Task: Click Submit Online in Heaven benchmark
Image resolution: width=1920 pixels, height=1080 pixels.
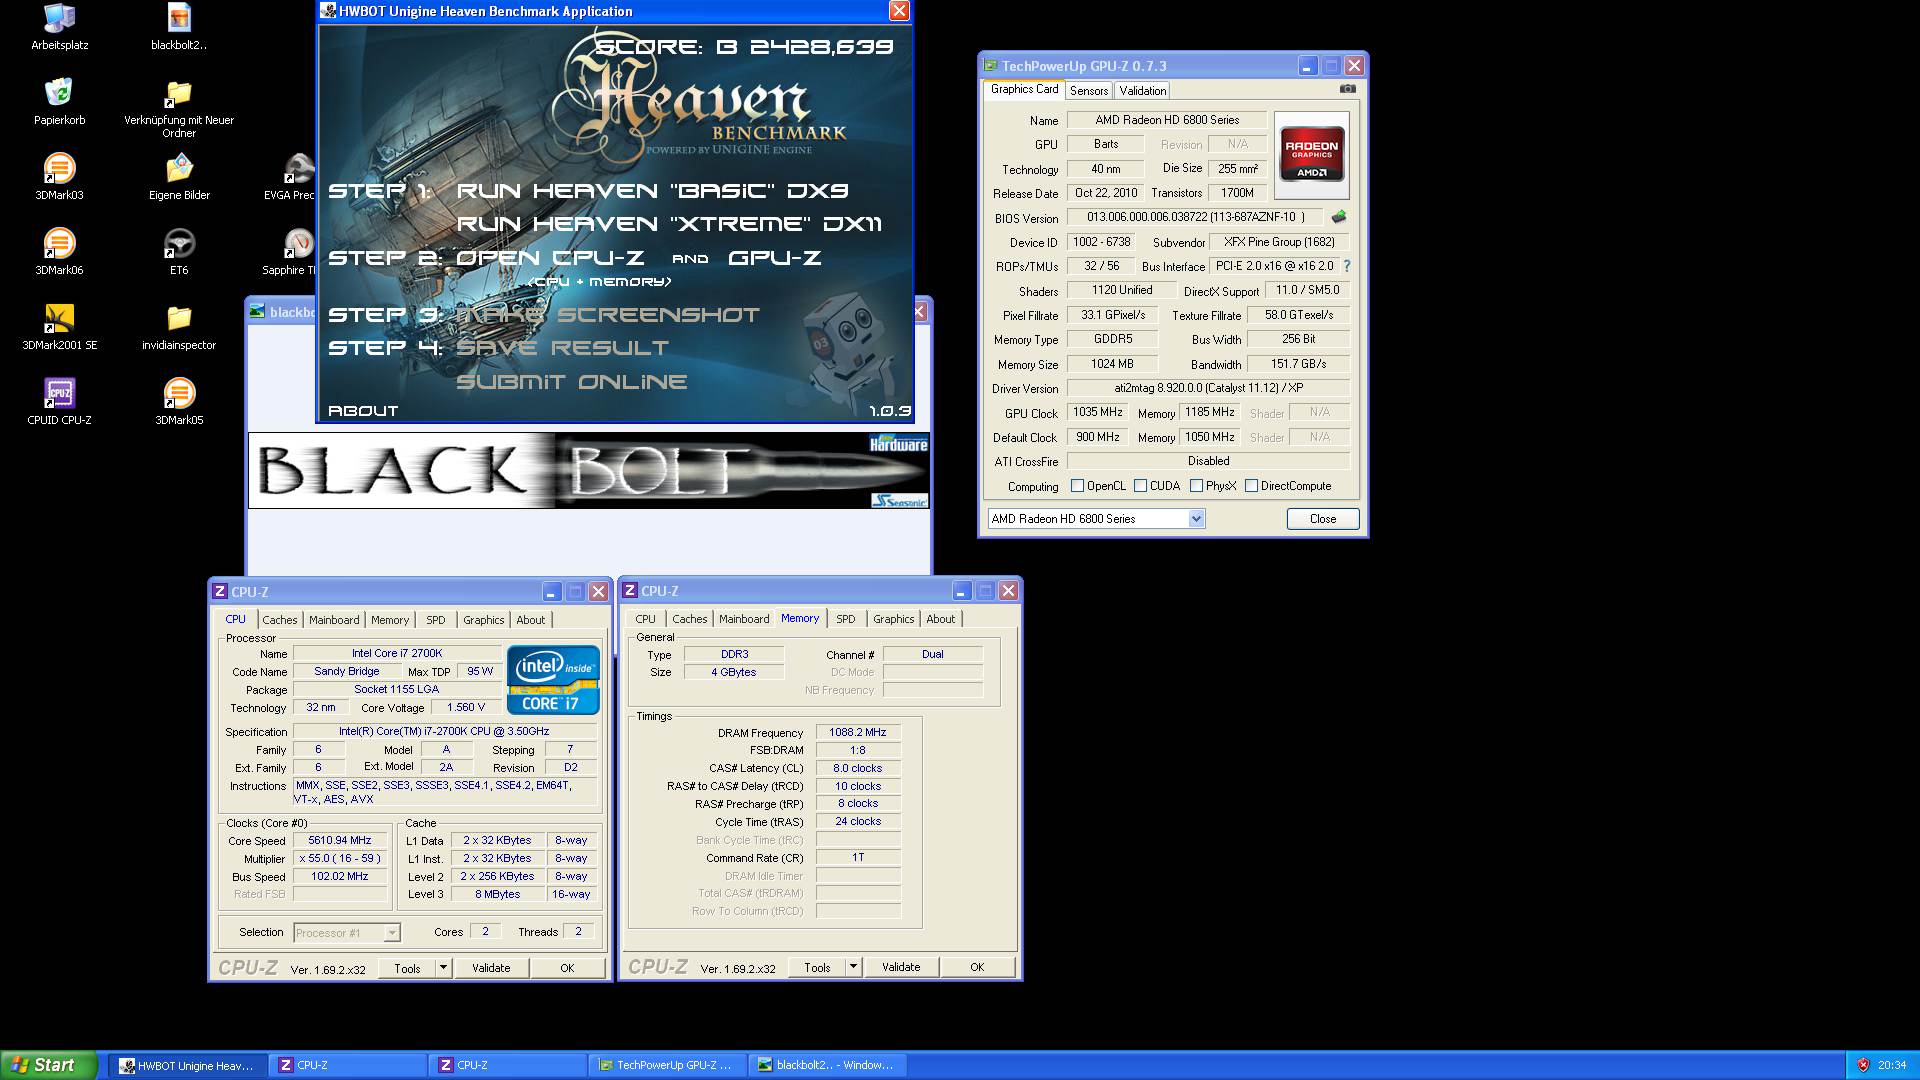Action: (571, 382)
